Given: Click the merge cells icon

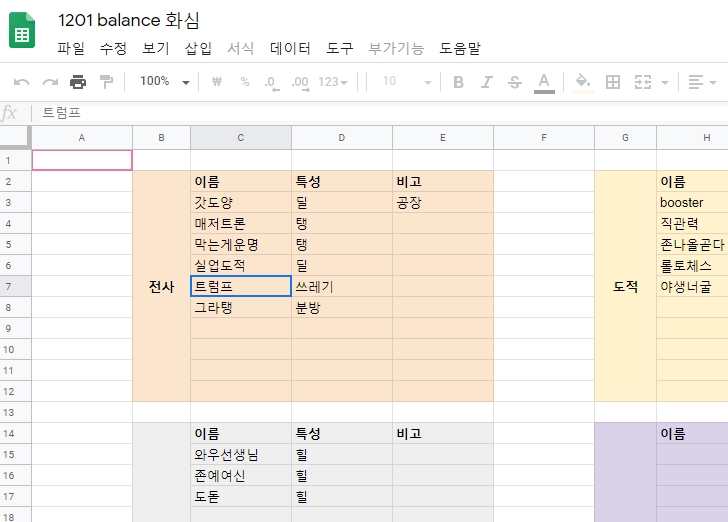Looking at the screenshot, I should tap(644, 82).
